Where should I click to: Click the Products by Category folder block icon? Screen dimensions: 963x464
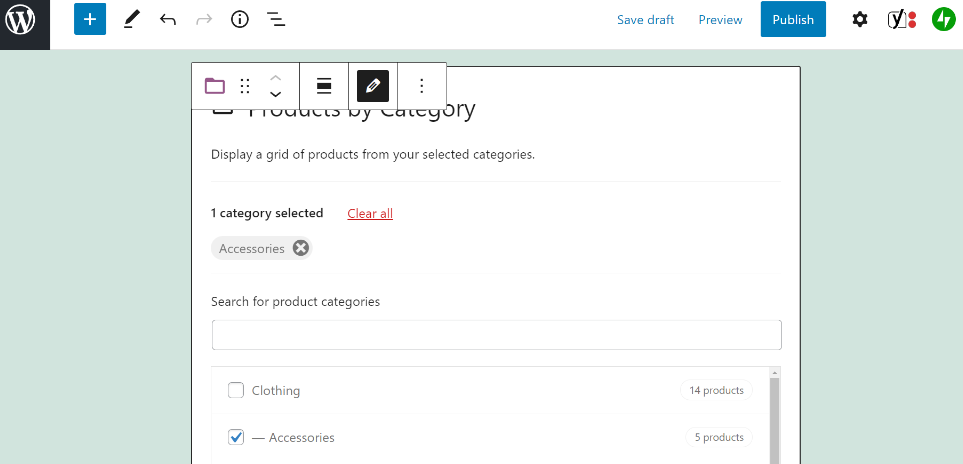click(214, 86)
